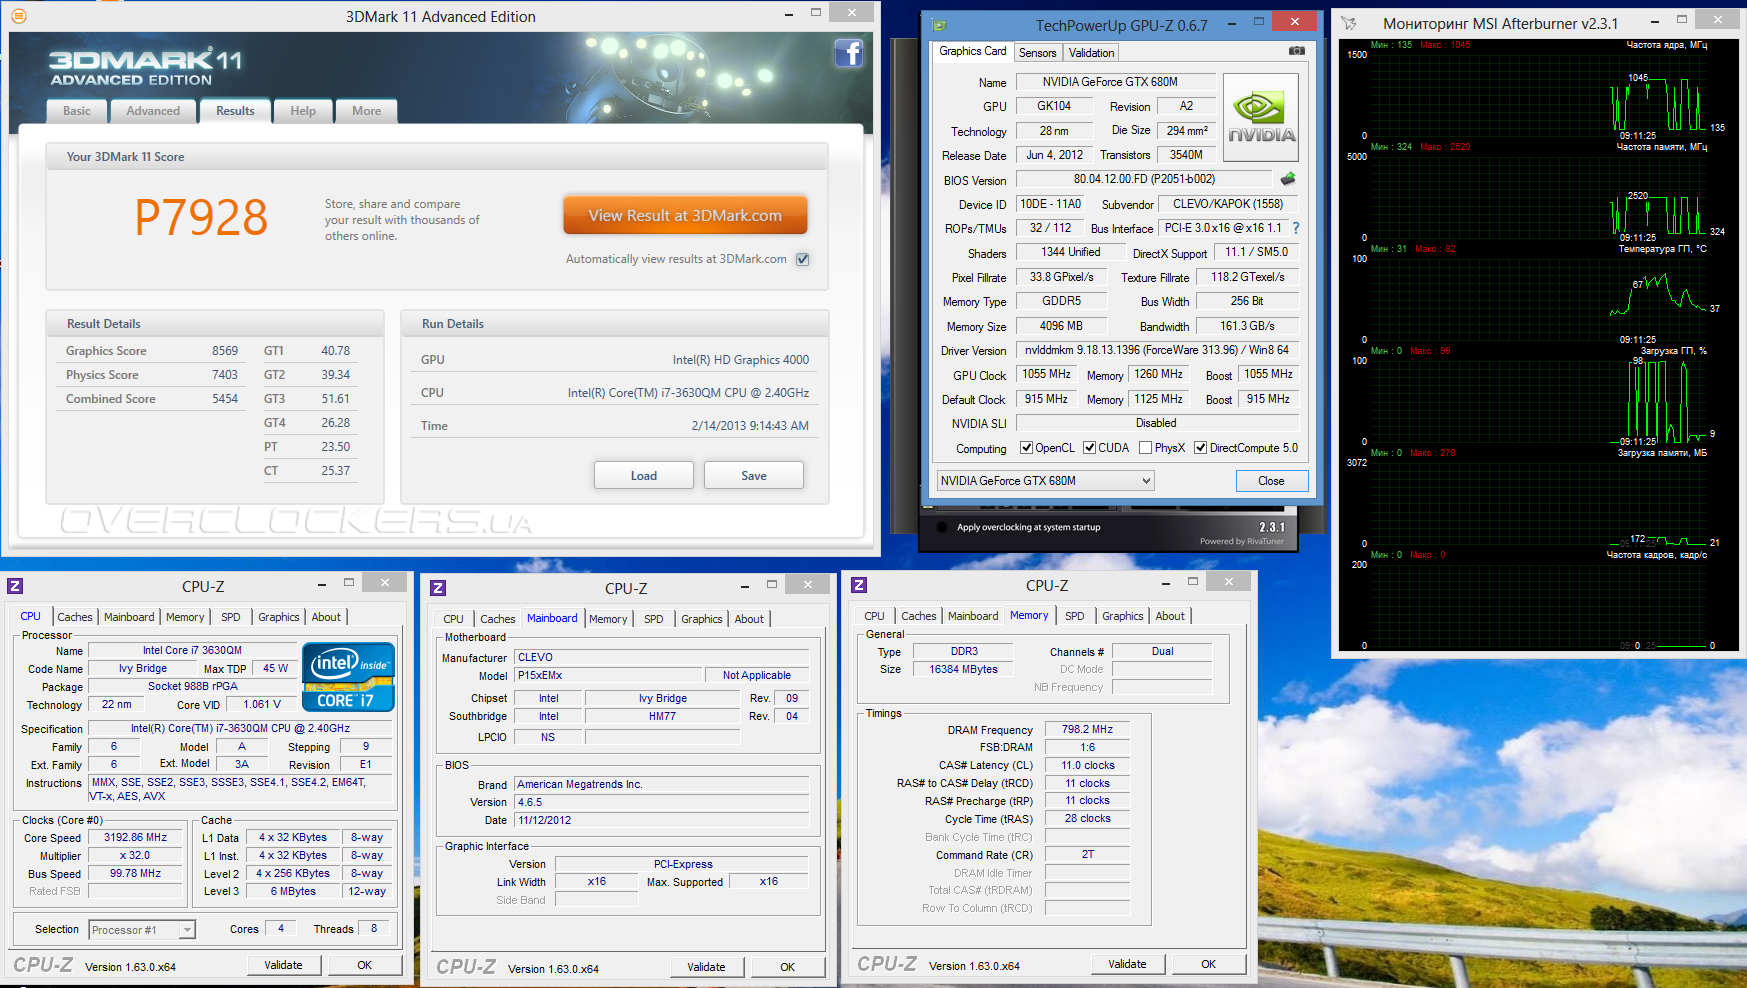The height and width of the screenshot is (988, 1747).
Task: Open the GPU selection dropdown in GPU-Z
Action: (x=1045, y=481)
